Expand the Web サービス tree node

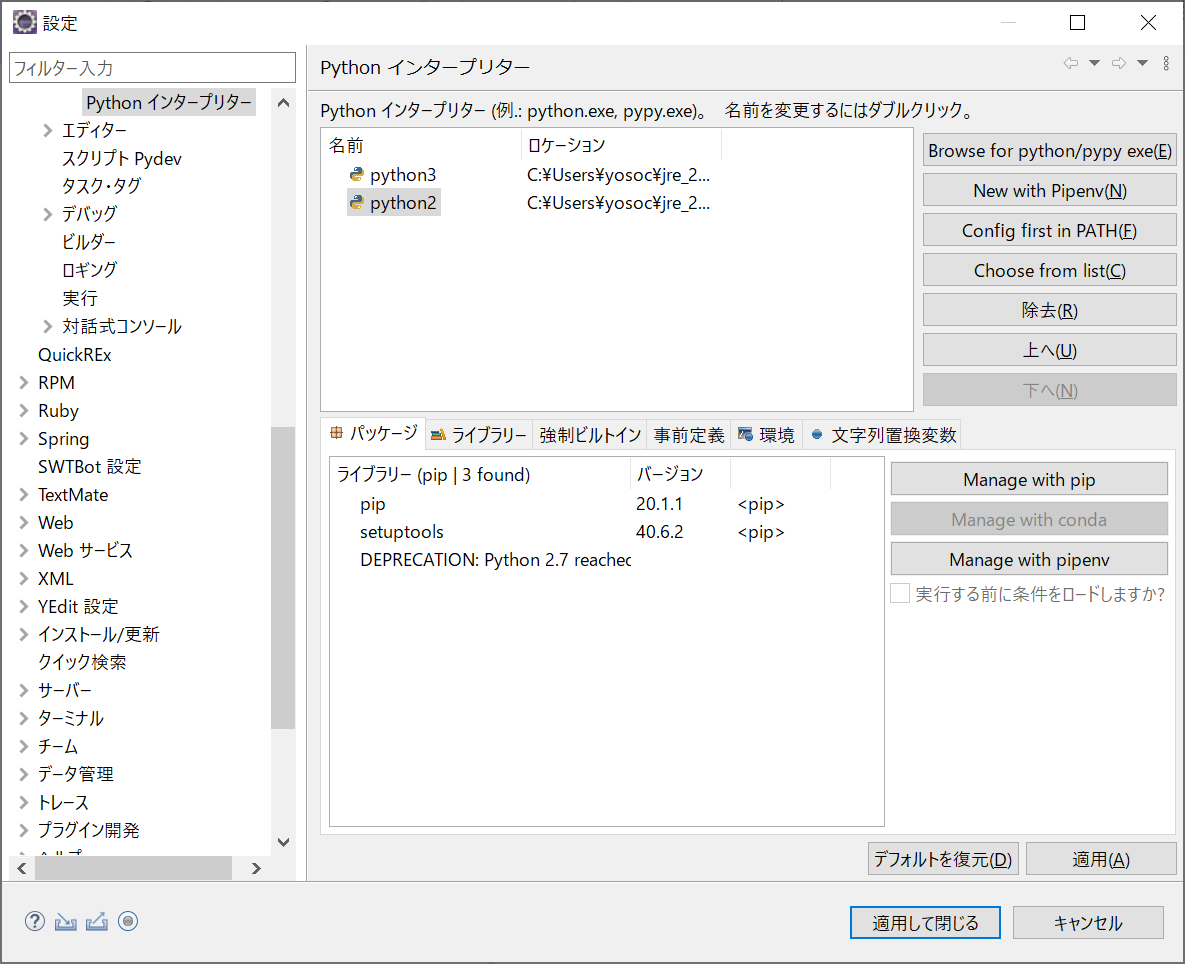tap(23, 550)
